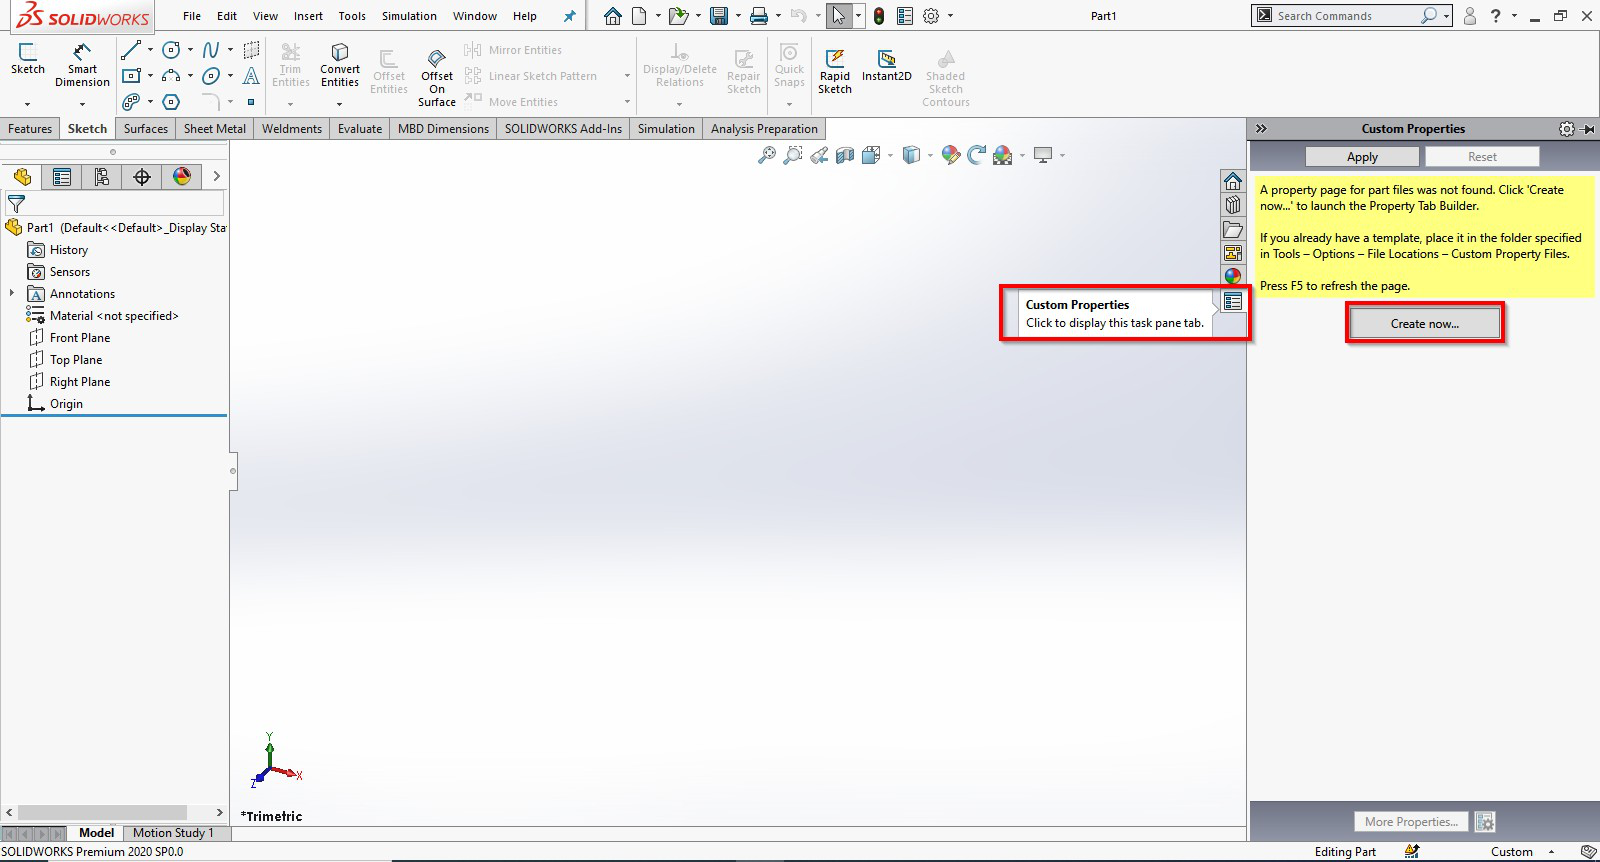Screen dimensions: 1600x862
Task: Switch to the ConfigurationManager tab
Action: pos(102,177)
